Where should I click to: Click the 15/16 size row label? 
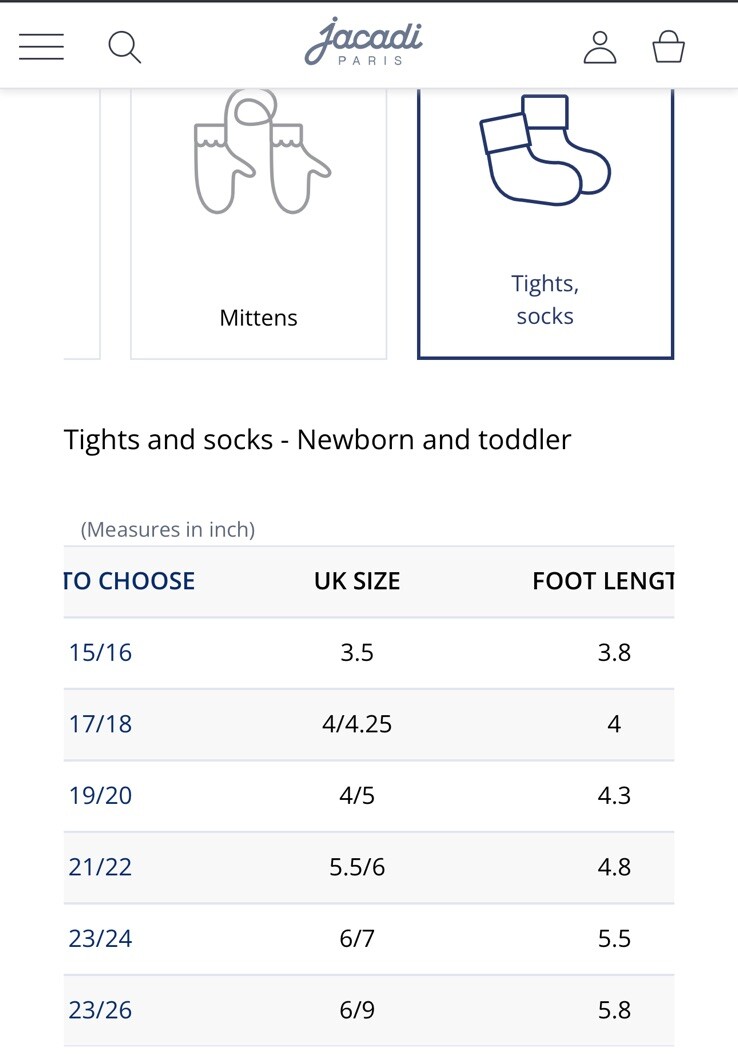pyautogui.click(x=100, y=653)
